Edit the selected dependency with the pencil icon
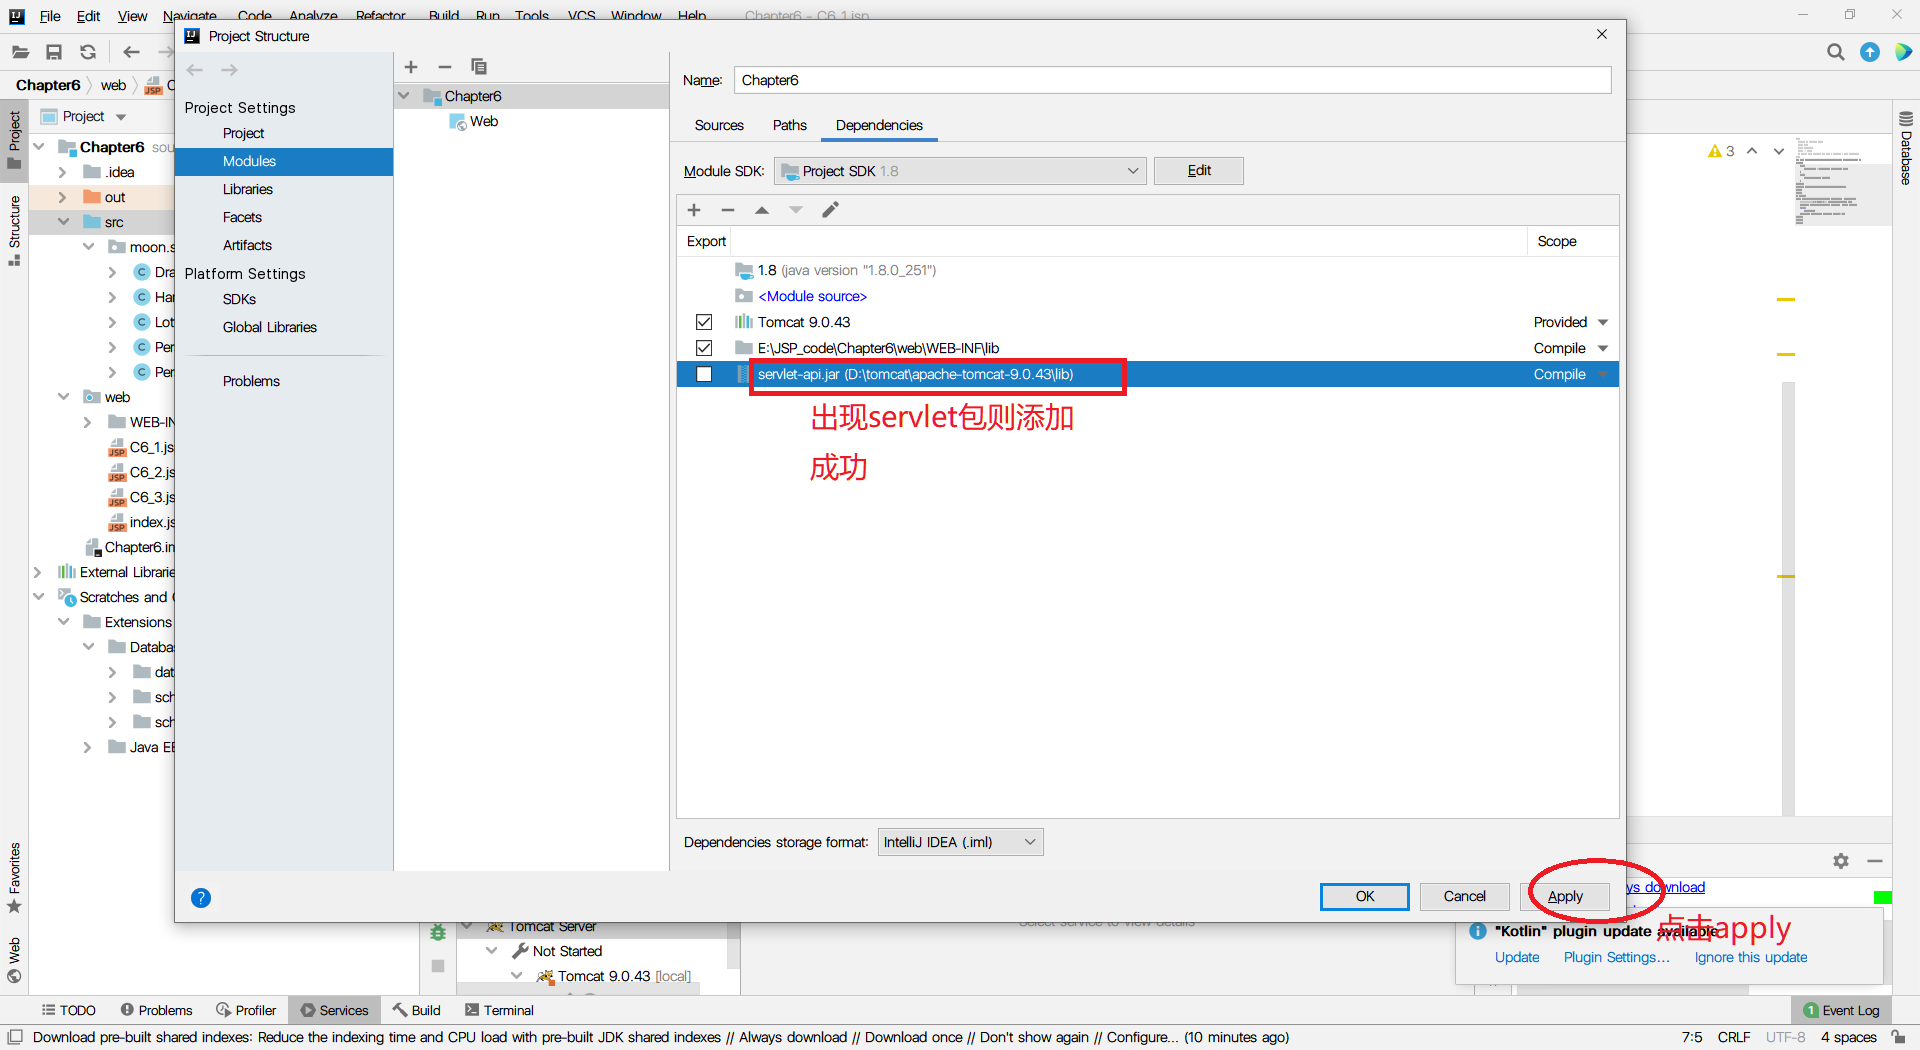1920x1050 pixels. click(830, 210)
